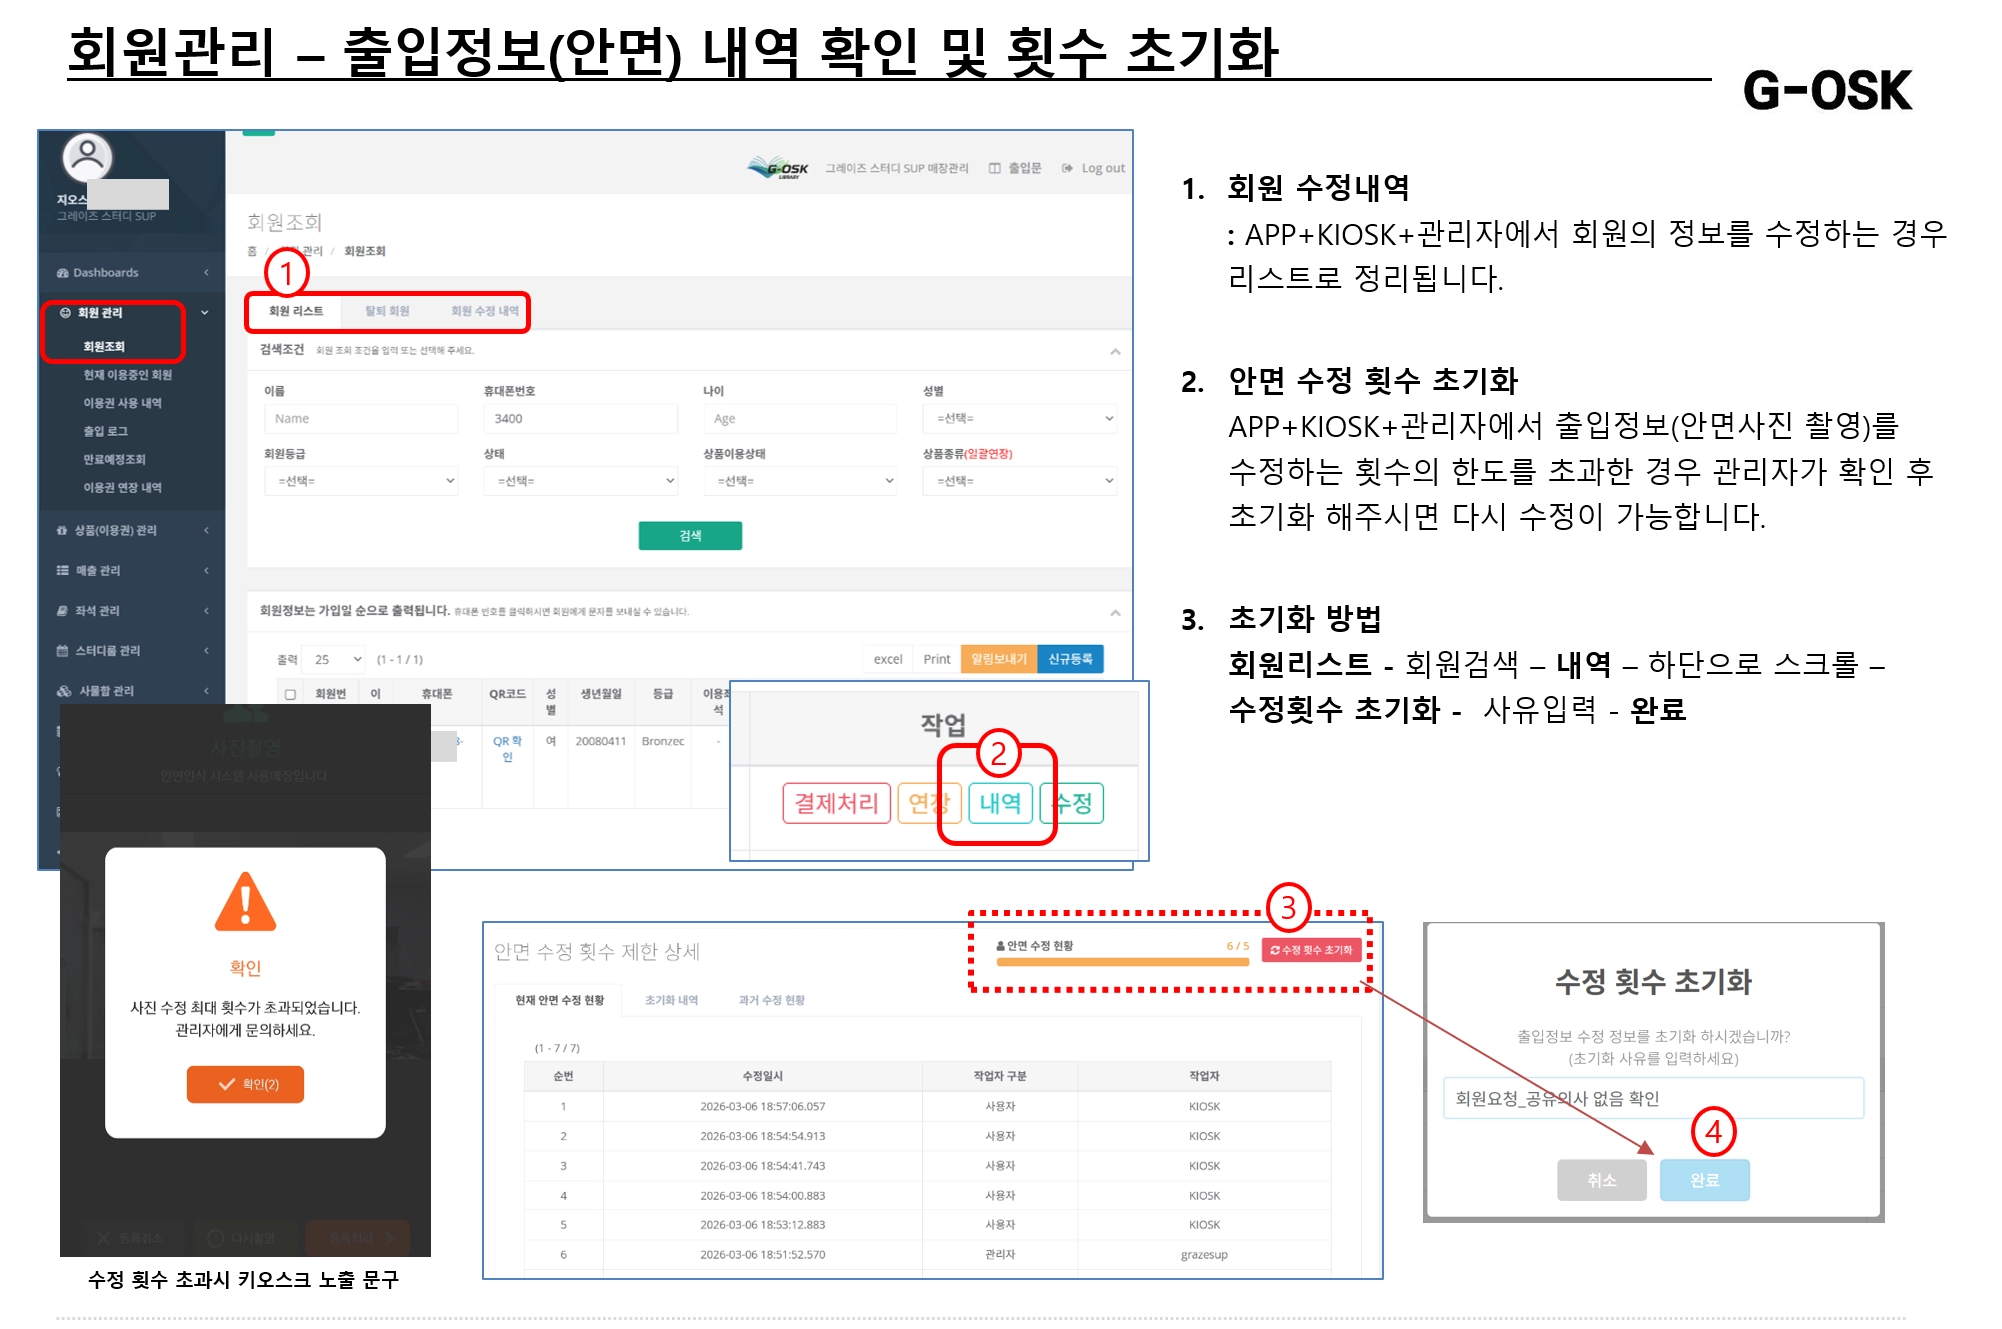Image resolution: width=2002 pixels, height=1329 pixels.
Task: Click the 상품(이용권) 관리 gift icon
Action: 63,530
